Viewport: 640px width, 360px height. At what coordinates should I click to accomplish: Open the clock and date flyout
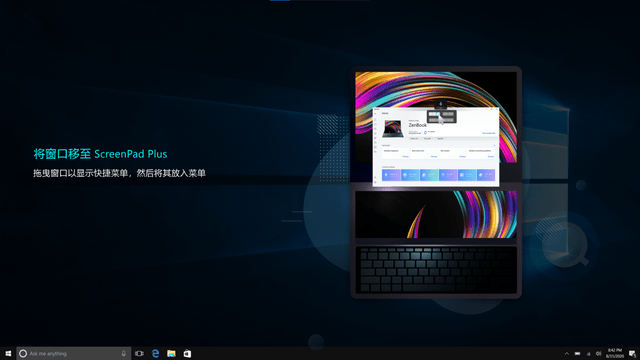click(614, 353)
